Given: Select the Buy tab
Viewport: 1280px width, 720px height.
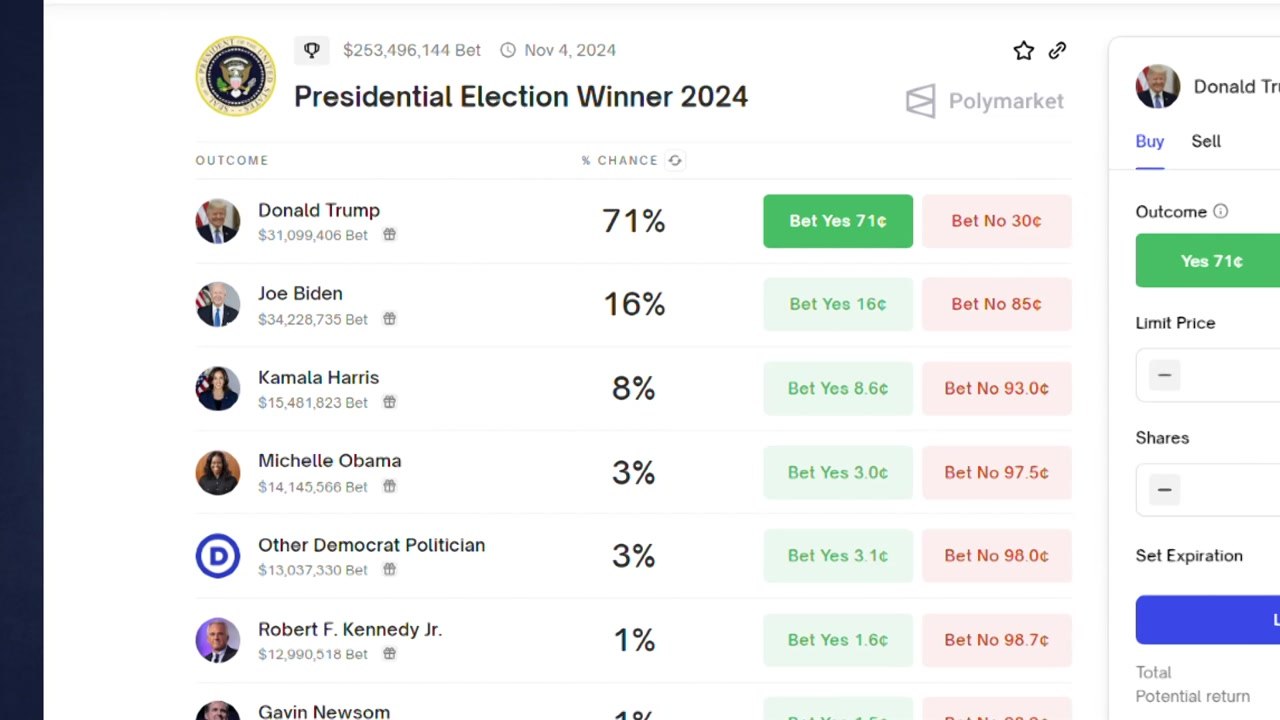Looking at the screenshot, I should tap(1149, 141).
